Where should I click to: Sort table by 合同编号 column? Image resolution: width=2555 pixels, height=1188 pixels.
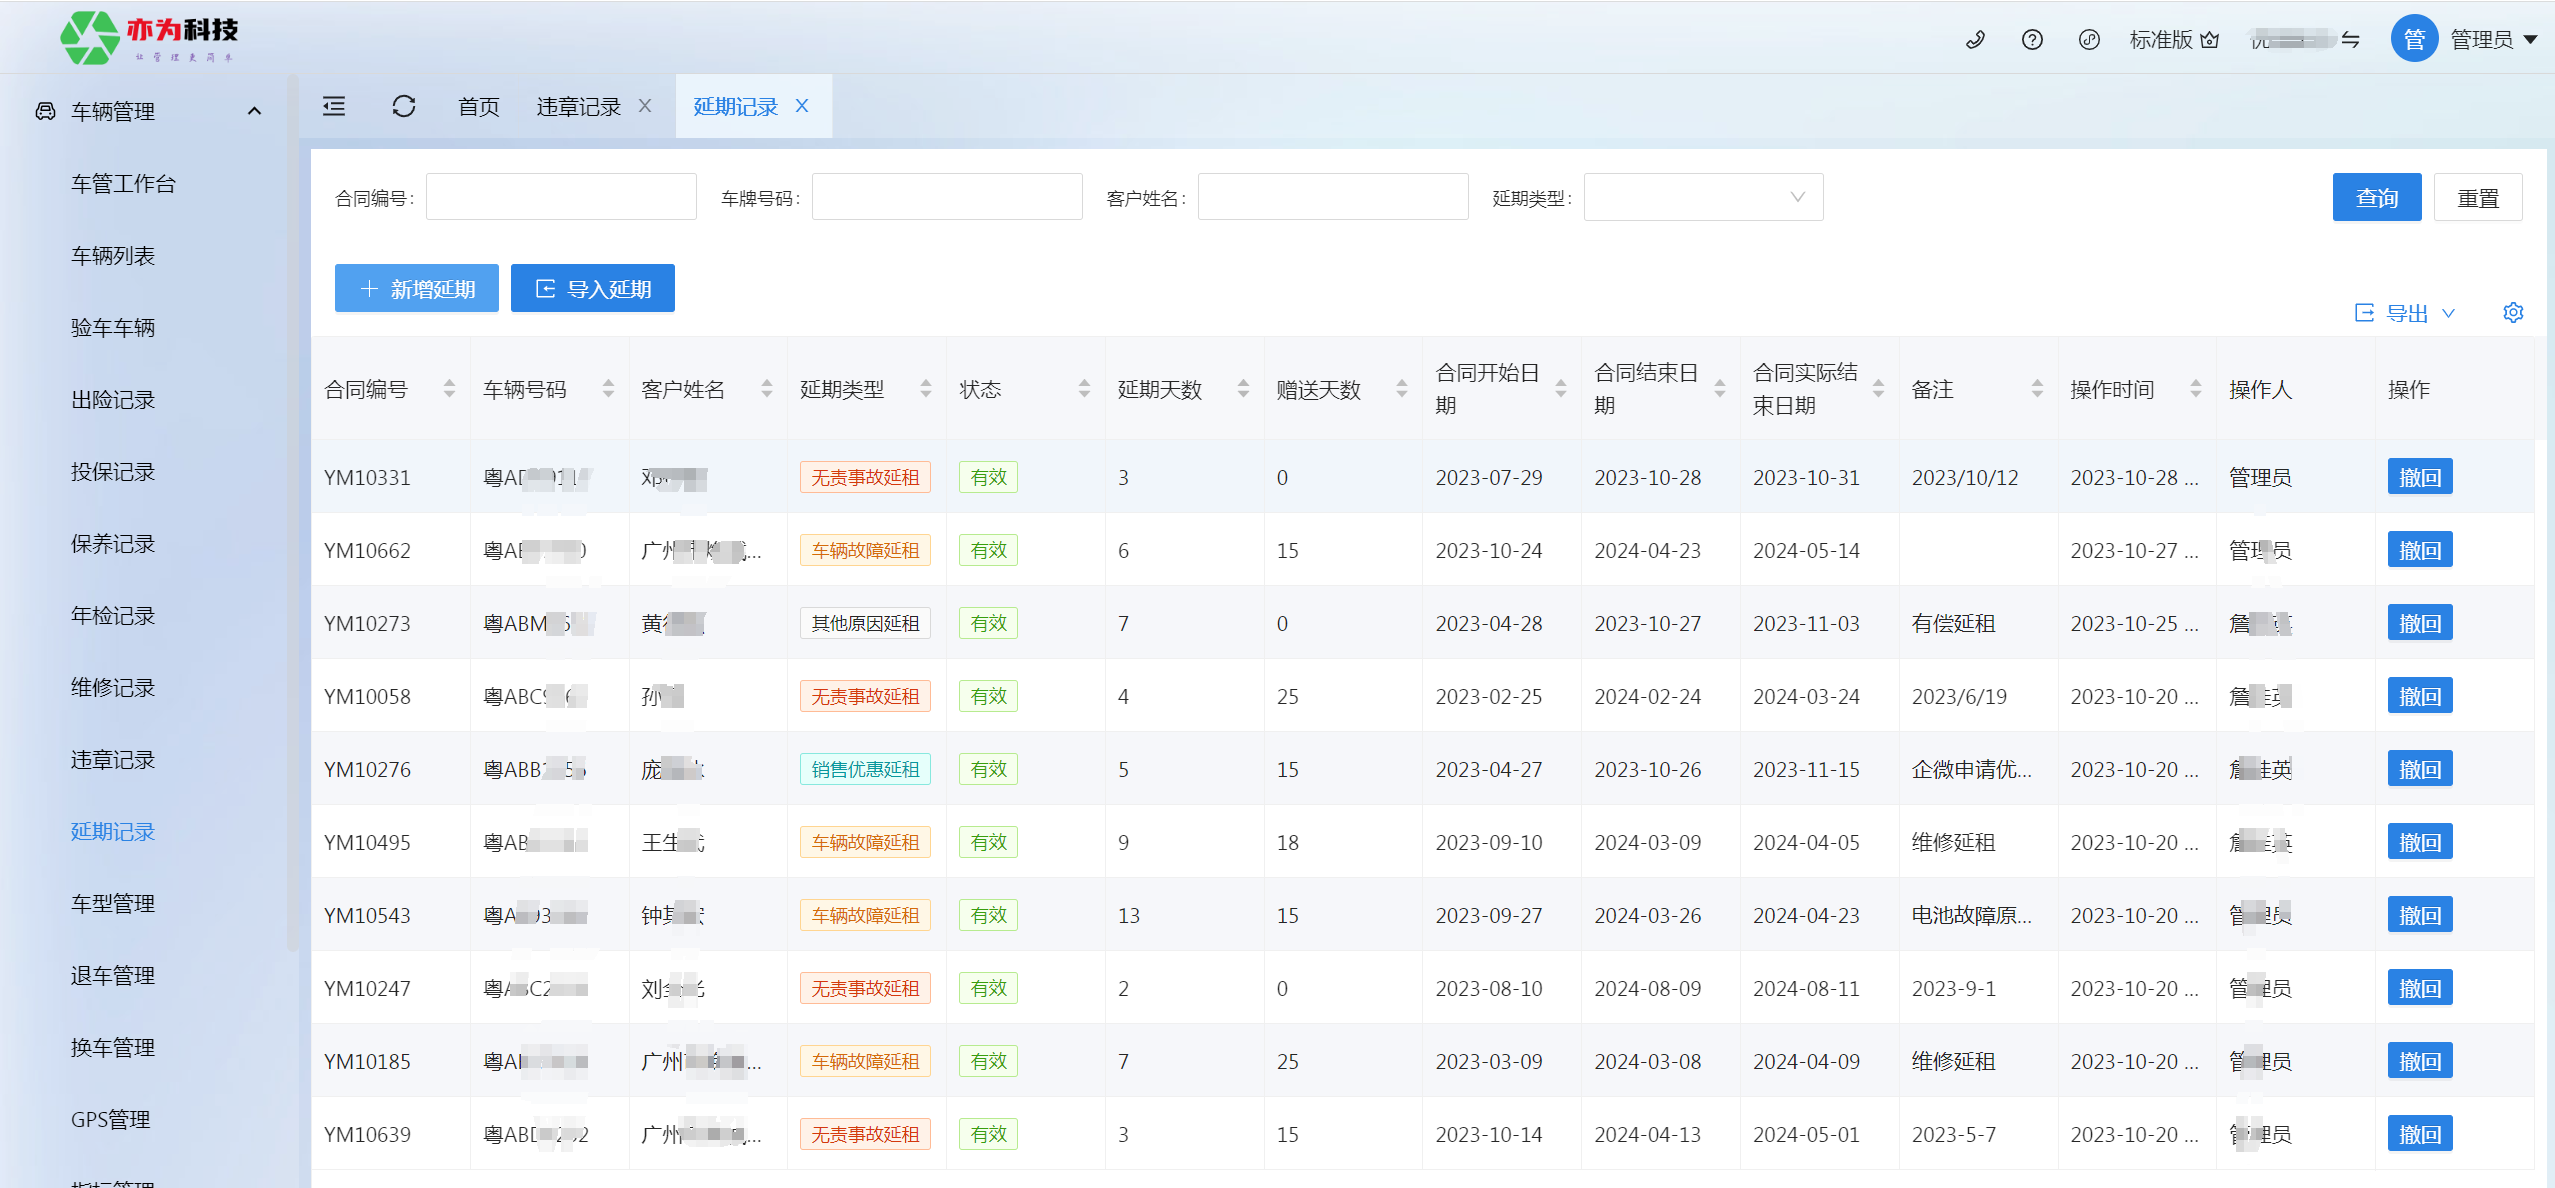click(x=449, y=389)
